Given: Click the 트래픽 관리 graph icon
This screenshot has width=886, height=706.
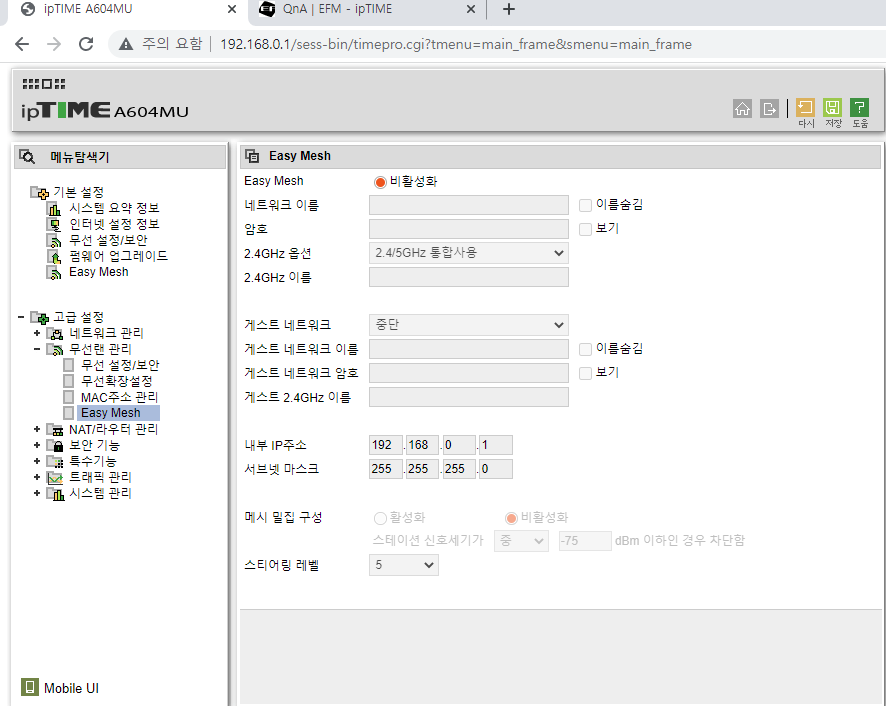Looking at the screenshot, I should coord(55,478).
